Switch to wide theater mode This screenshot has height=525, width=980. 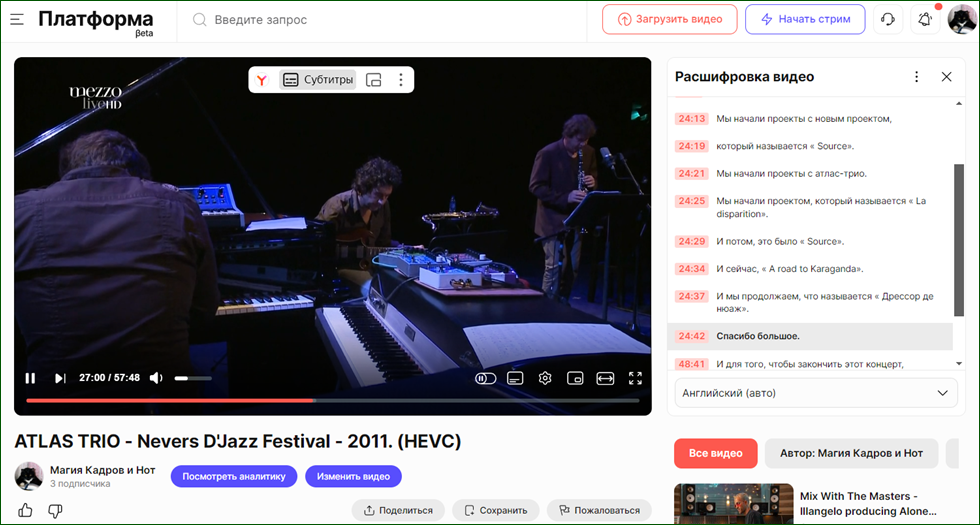[605, 378]
